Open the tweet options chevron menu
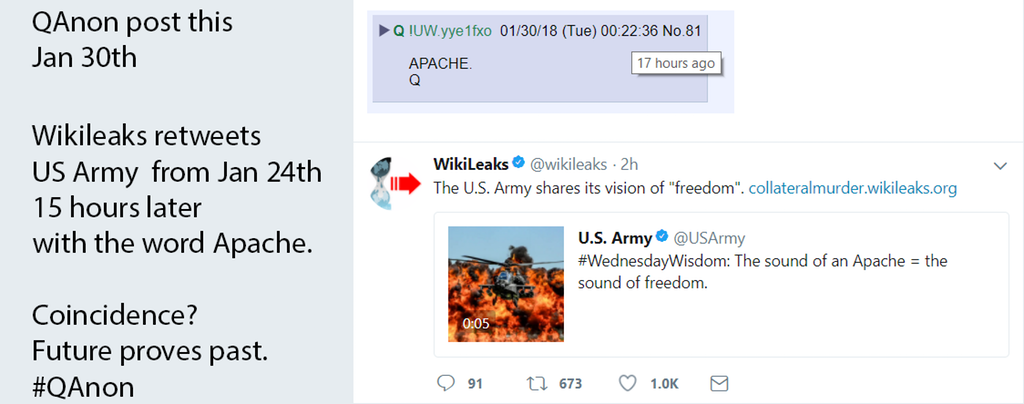Screen dimensions: 1024x404 click(x=1000, y=165)
